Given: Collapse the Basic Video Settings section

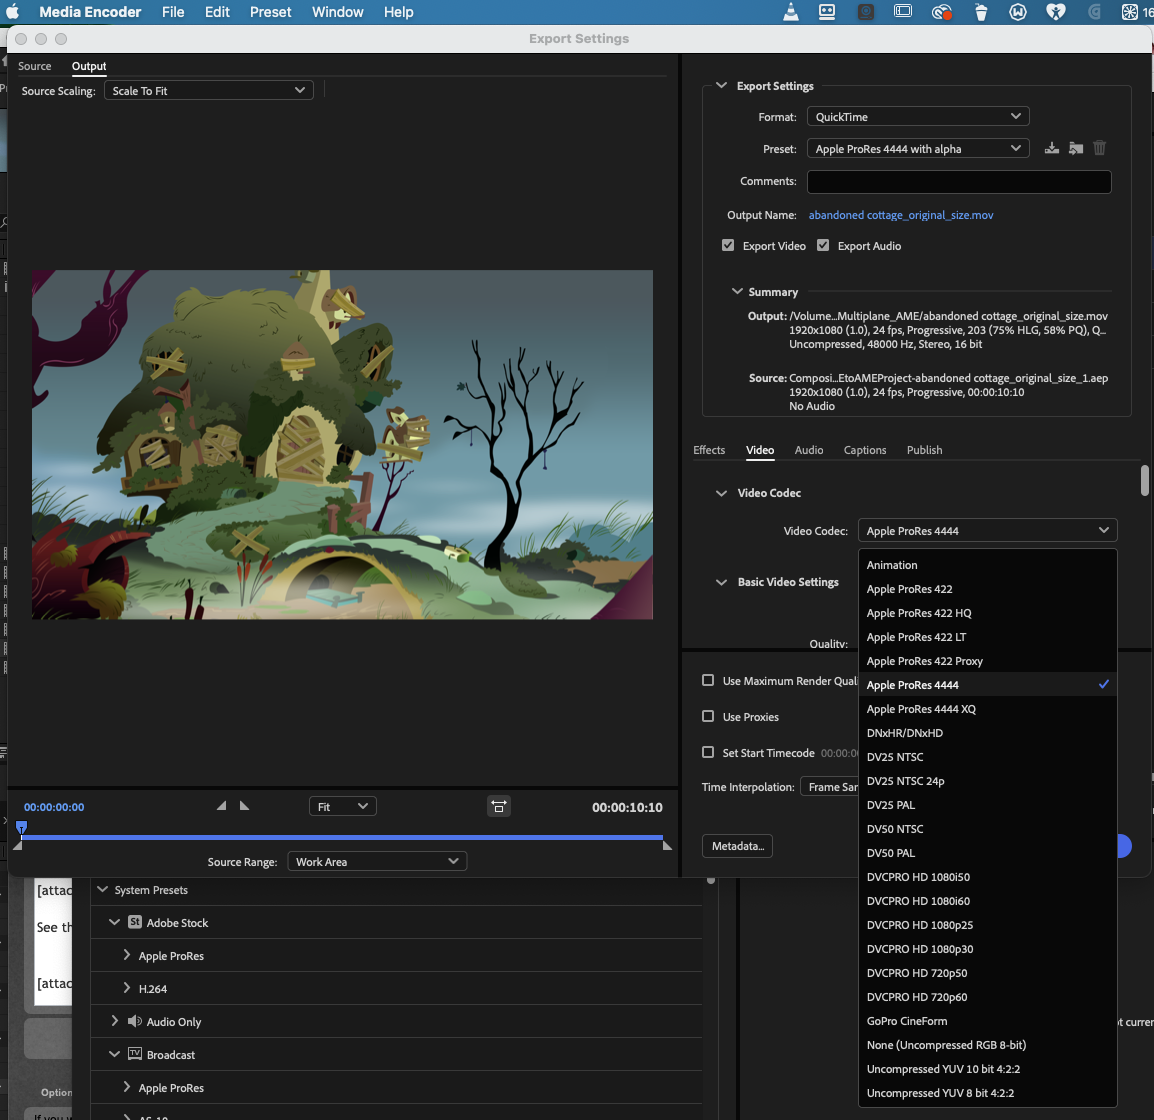Looking at the screenshot, I should [721, 582].
